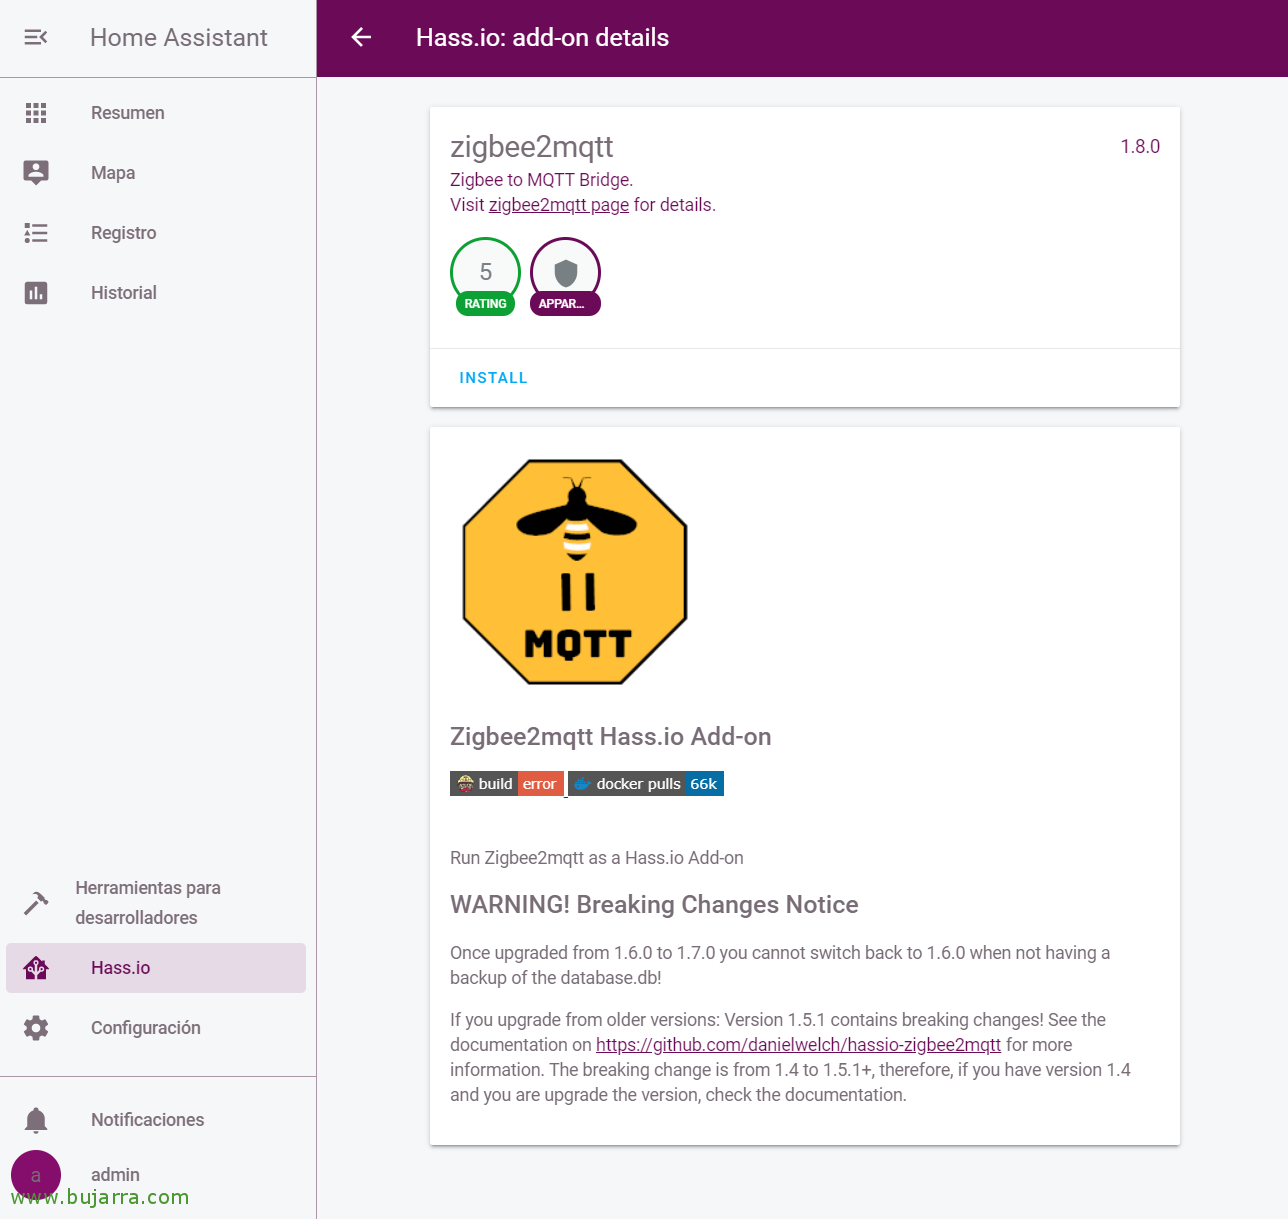Open Mapa in the sidebar
Screen dimensions: 1288x1219
pyautogui.click(x=158, y=173)
